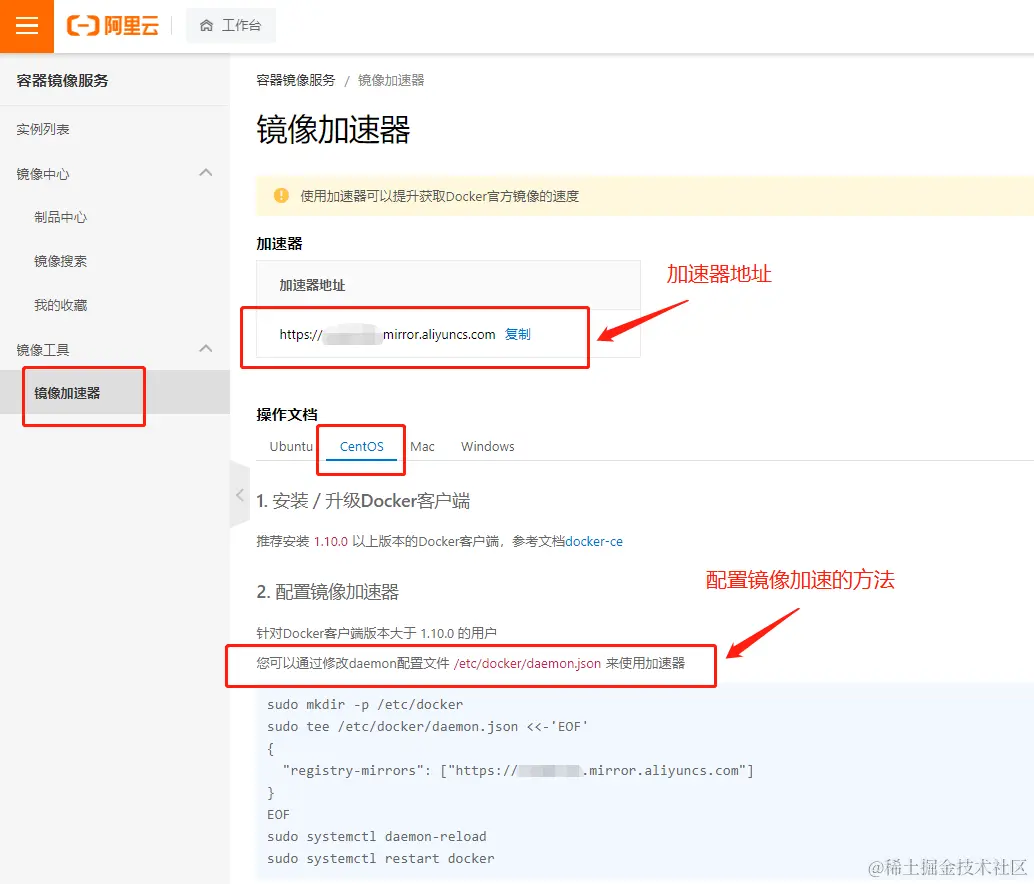
Task: Collapse the 镜像中心 section chevron
Action: tap(206, 173)
